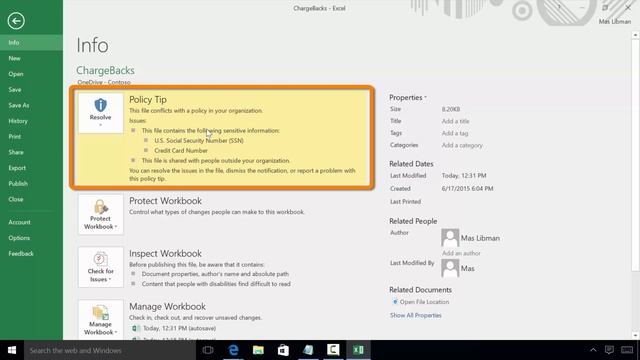This screenshot has width=640, height=360.
Task: Click the ChargeBacks file name heading
Action: 105,70
